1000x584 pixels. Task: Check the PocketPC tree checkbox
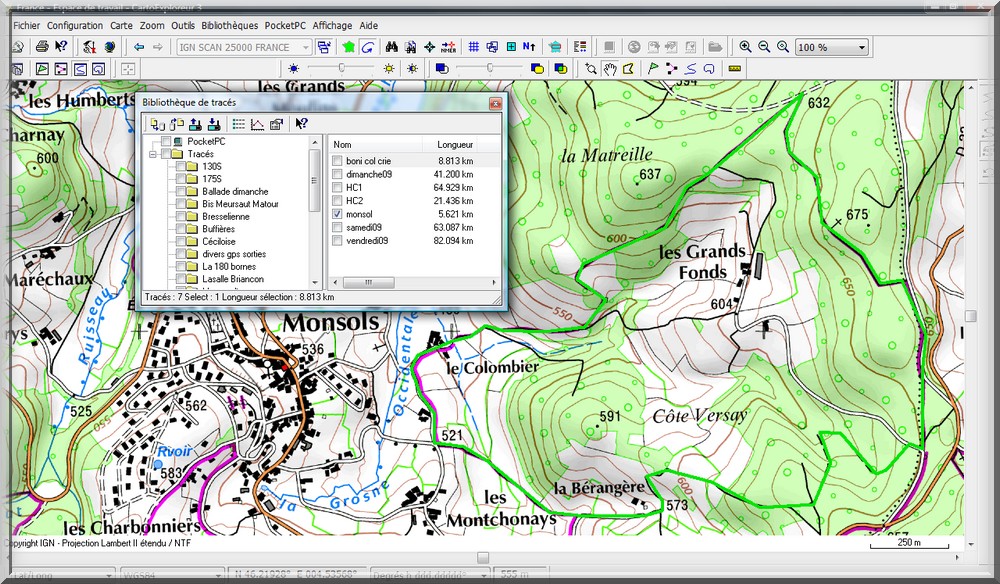coord(166,142)
